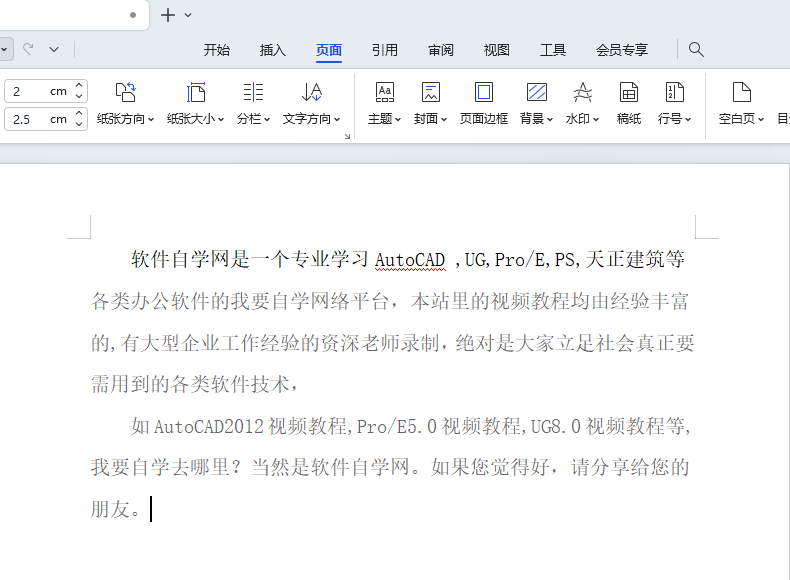
Task: Click the cover page icon (封面)
Action: pyautogui.click(x=430, y=92)
